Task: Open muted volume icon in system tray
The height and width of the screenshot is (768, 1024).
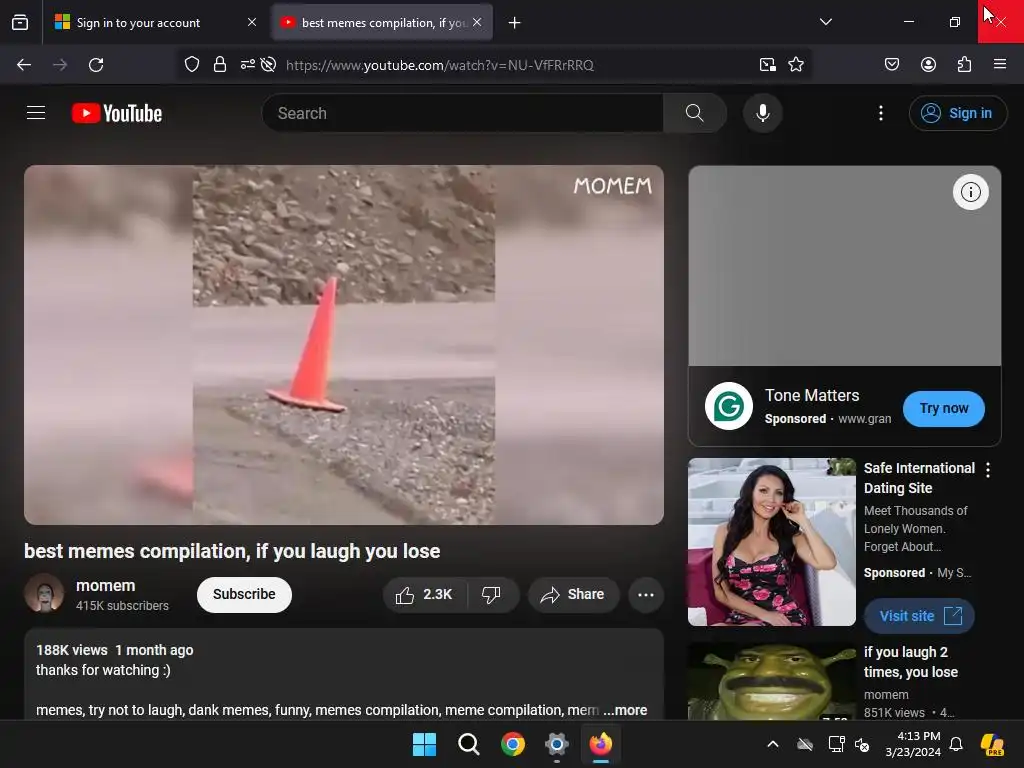Action: coord(862,744)
